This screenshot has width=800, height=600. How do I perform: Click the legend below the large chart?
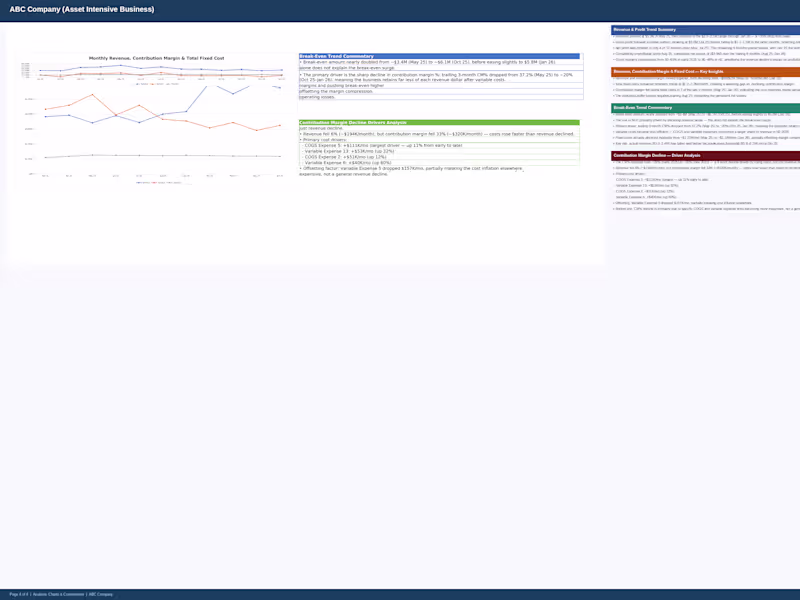click(x=159, y=182)
